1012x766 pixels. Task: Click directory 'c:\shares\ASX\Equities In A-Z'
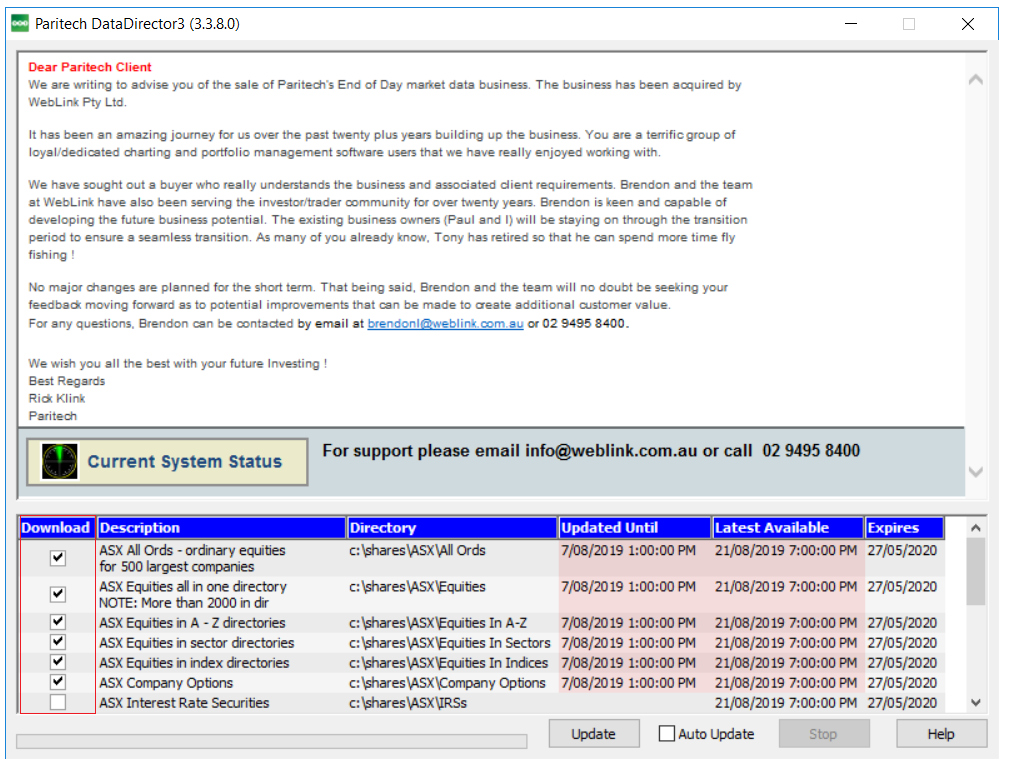tap(438, 623)
